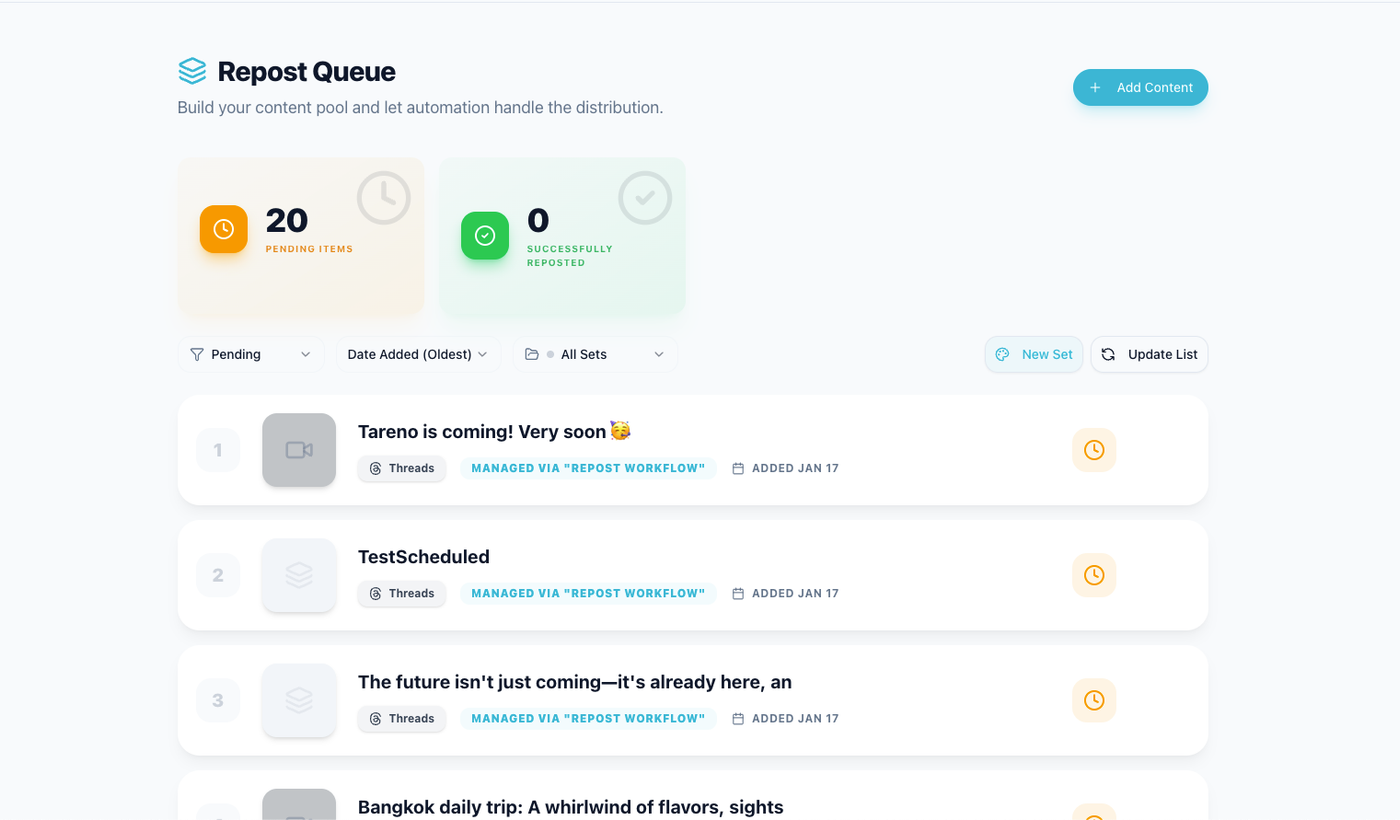Click Managed via Repost Workflow label on Tareno is coming
1400x820 pixels.
[588, 468]
